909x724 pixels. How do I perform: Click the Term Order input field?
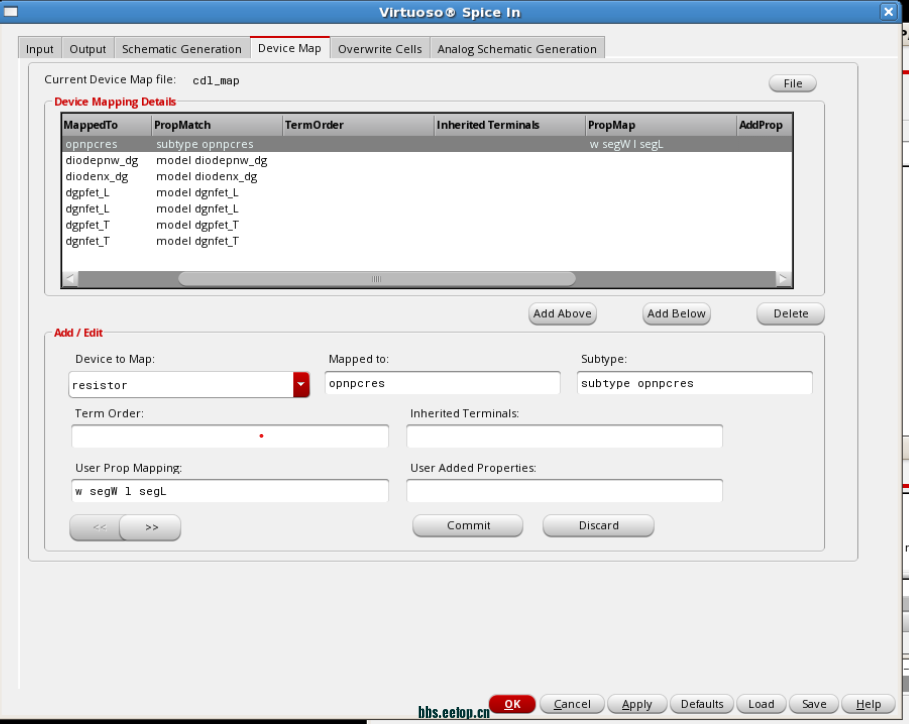tap(230, 436)
